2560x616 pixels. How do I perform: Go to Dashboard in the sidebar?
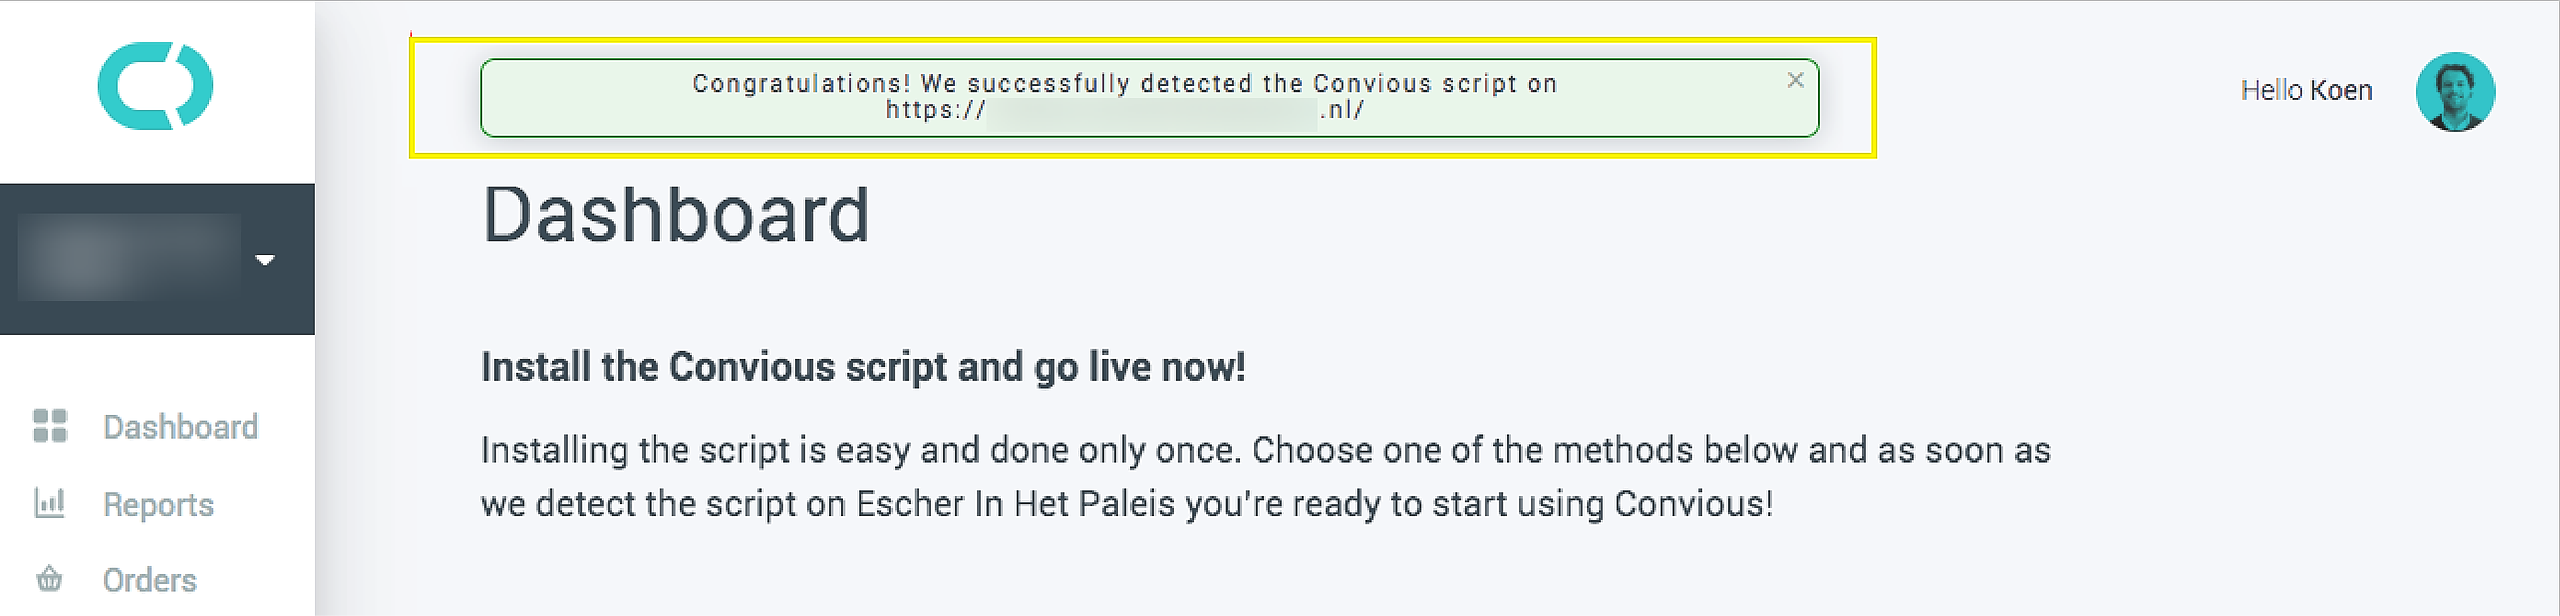point(180,427)
